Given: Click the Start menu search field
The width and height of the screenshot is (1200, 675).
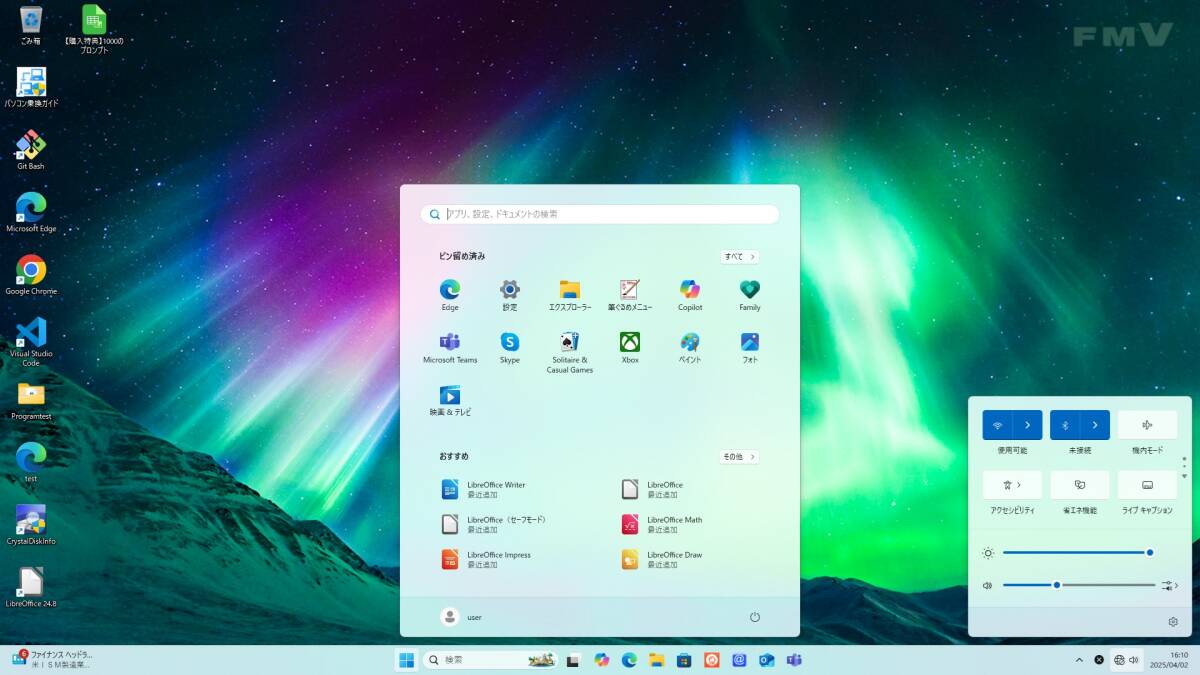Looking at the screenshot, I should (600, 214).
